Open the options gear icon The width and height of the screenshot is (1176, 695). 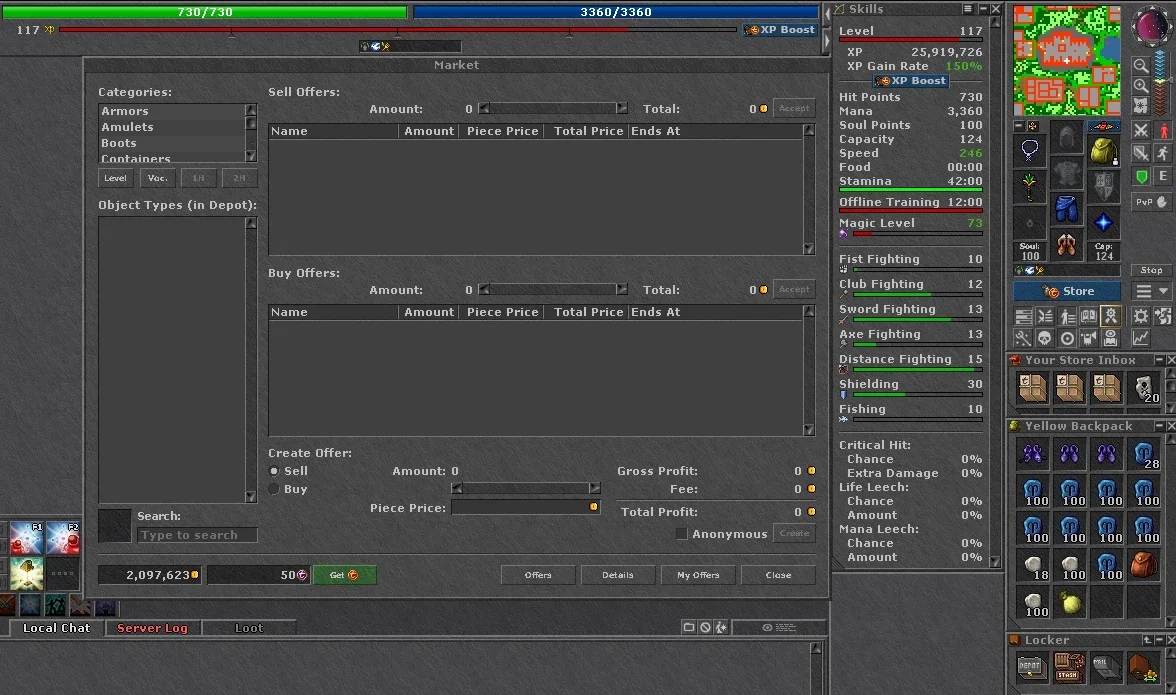coord(1141,316)
